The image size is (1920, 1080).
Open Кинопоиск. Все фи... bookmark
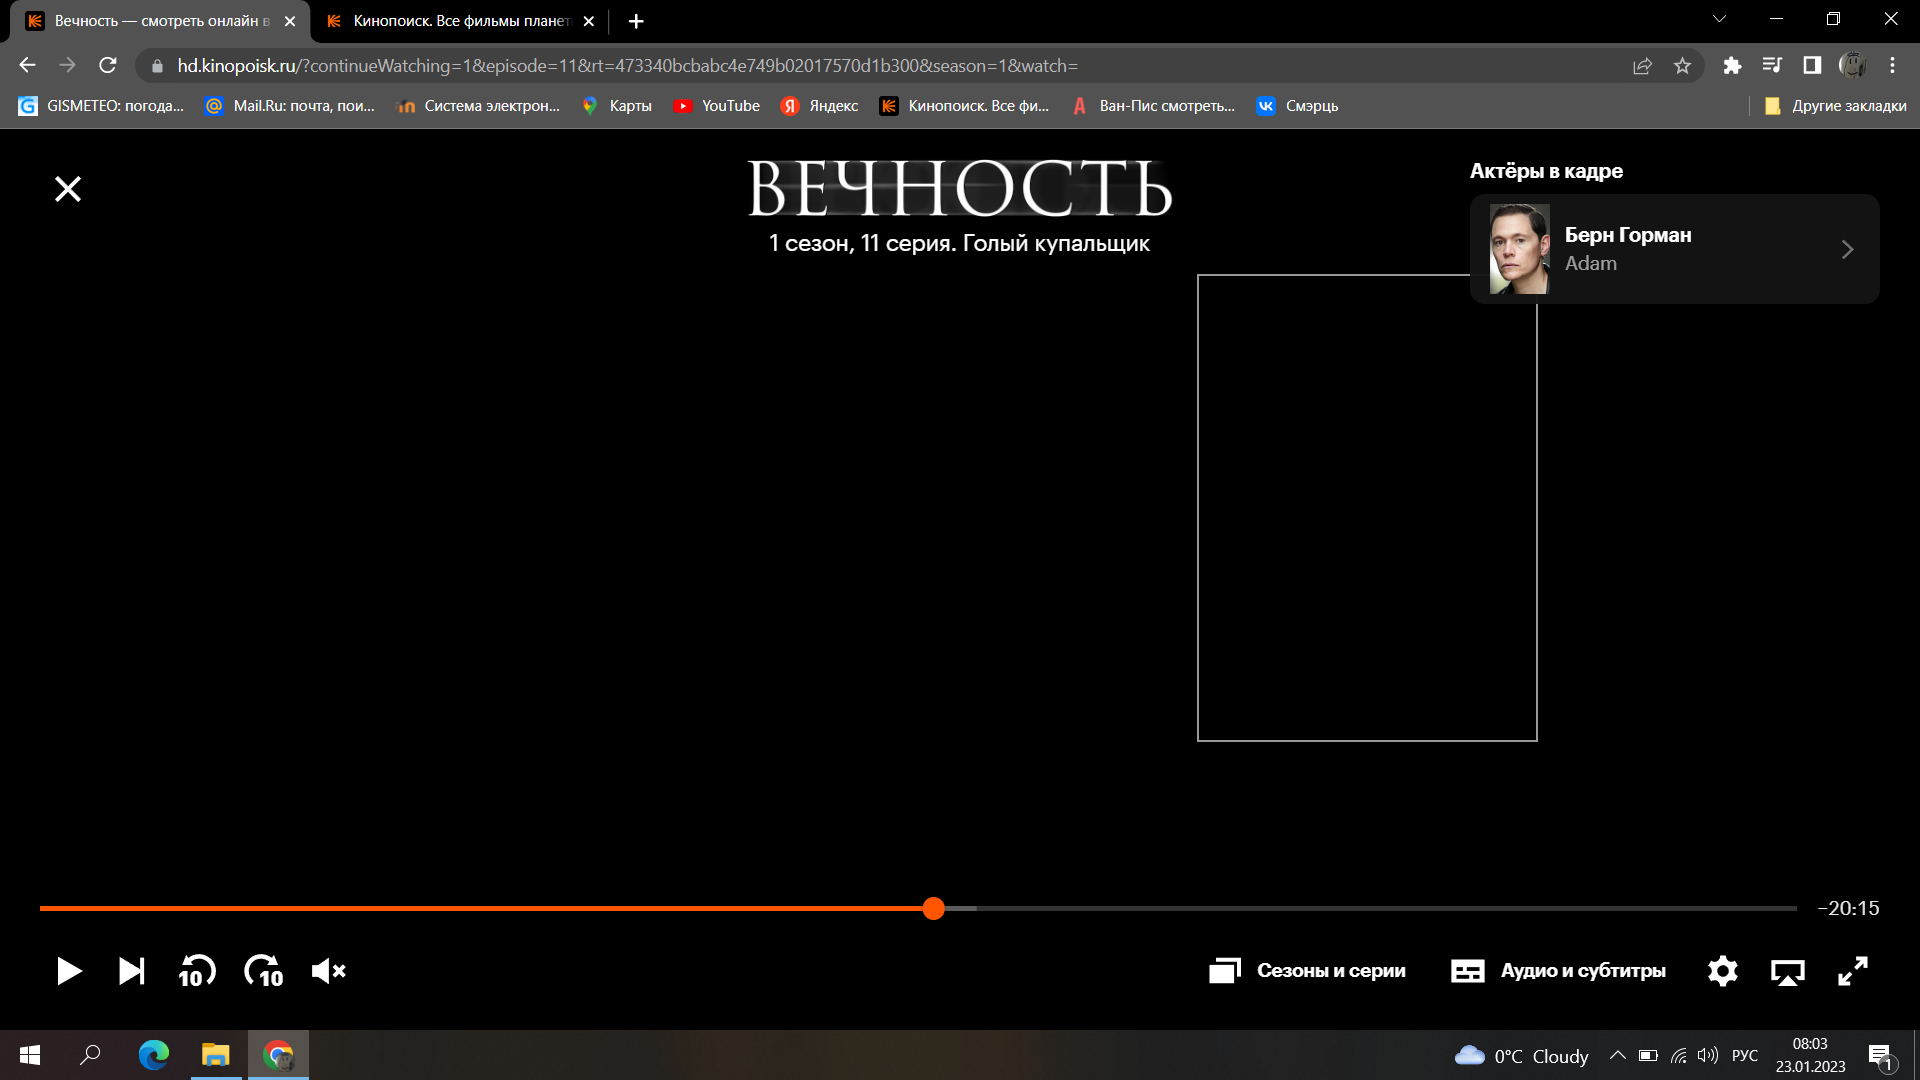[965, 106]
